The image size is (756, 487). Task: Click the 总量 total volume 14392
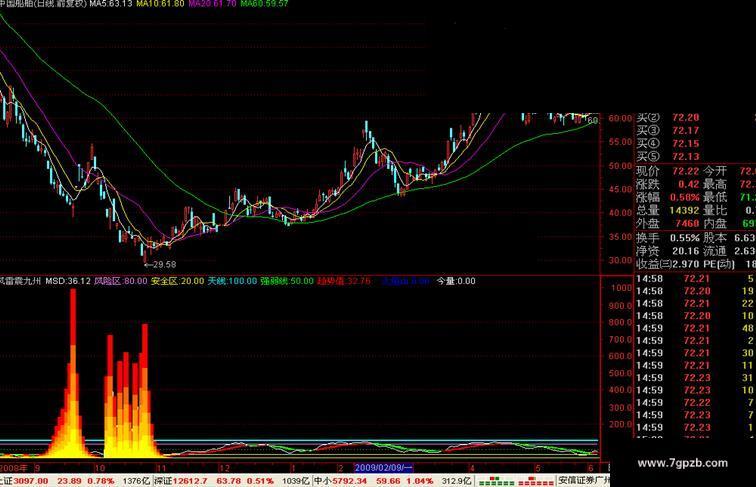(x=684, y=210)
